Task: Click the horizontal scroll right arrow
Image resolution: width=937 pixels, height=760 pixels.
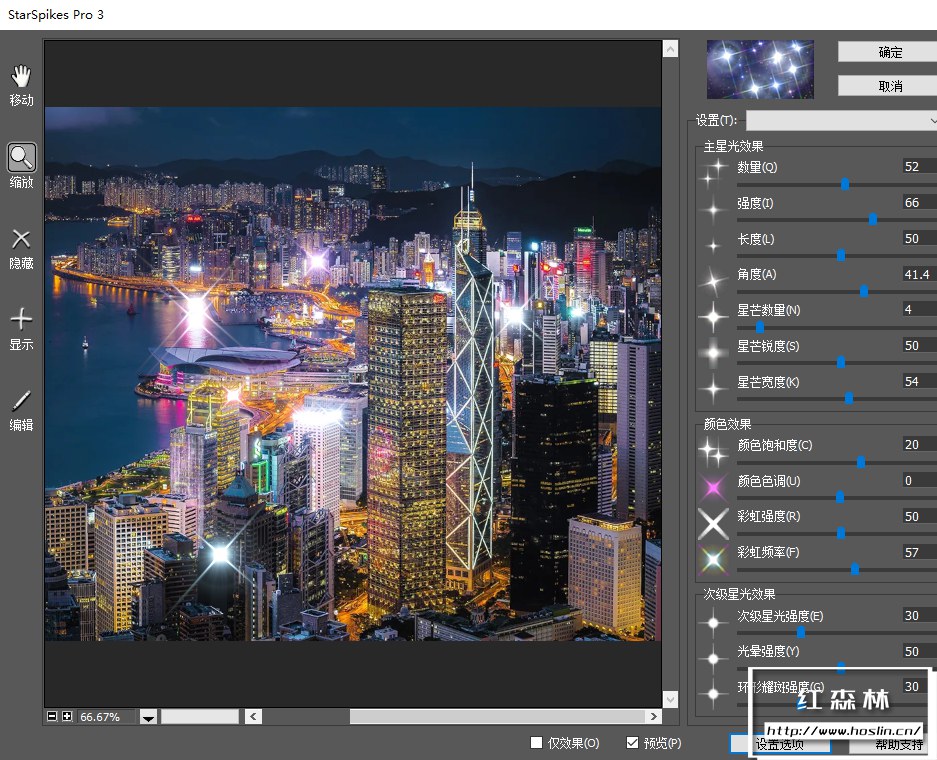Action: 654,716
